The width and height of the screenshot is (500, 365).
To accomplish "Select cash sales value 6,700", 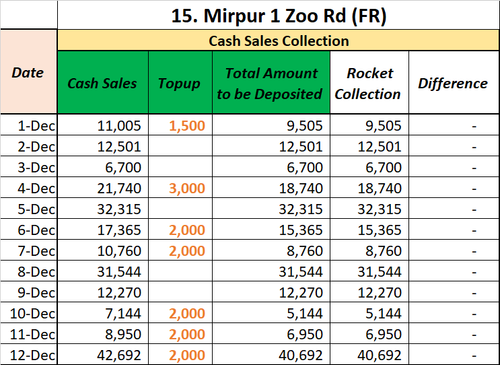I will pyautogui.click(x=103, y=167).
